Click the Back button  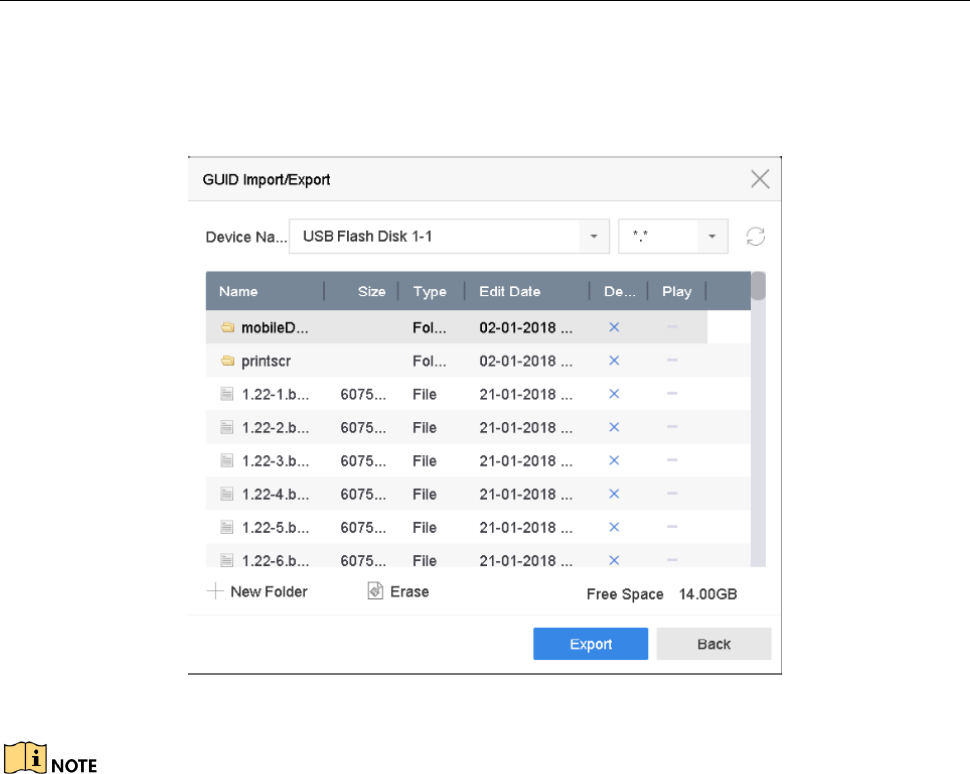click(713, 644)
